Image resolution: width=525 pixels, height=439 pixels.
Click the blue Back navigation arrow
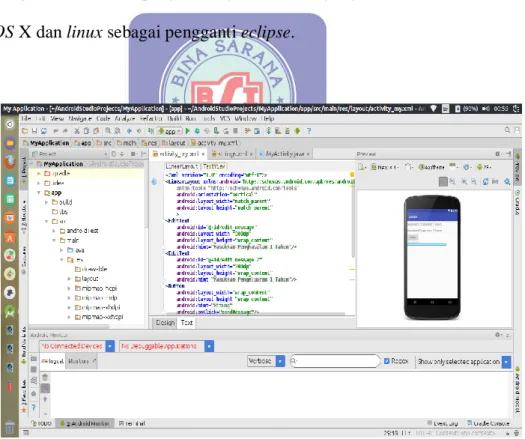(x=130, y=131)
